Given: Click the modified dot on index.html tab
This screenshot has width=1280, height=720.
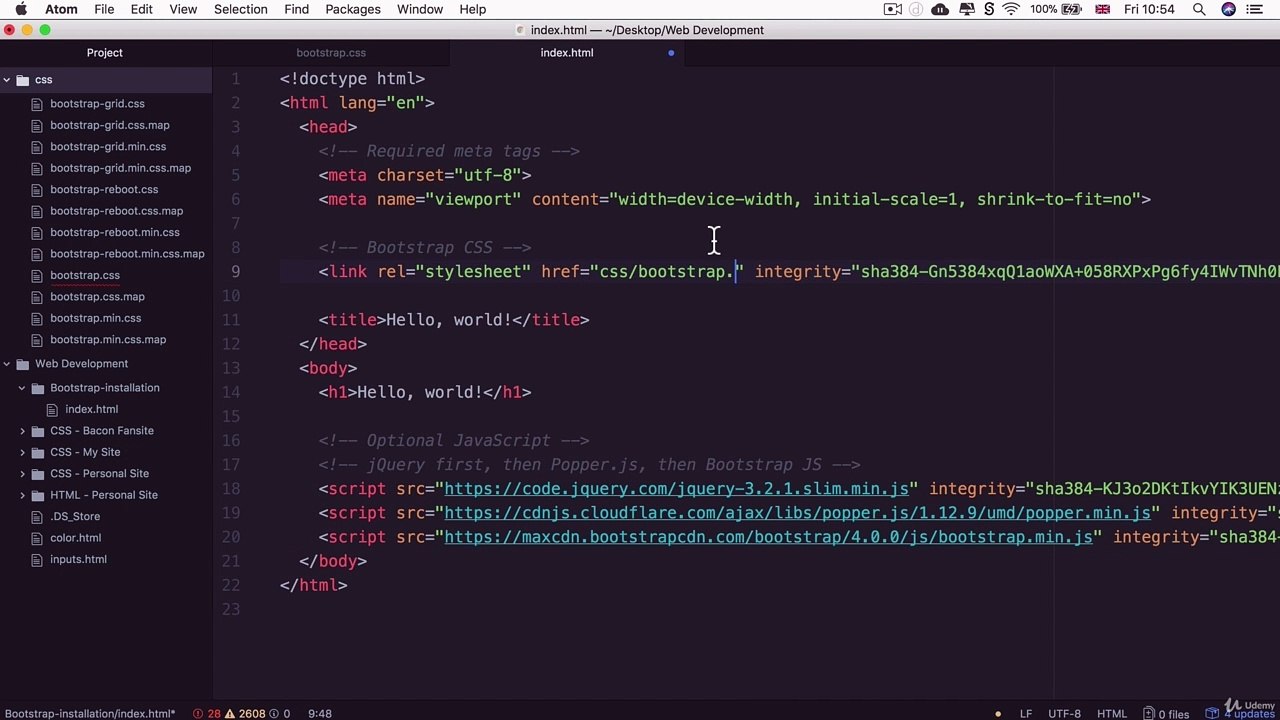Looking at the screenshot, I should click(671, 53).
